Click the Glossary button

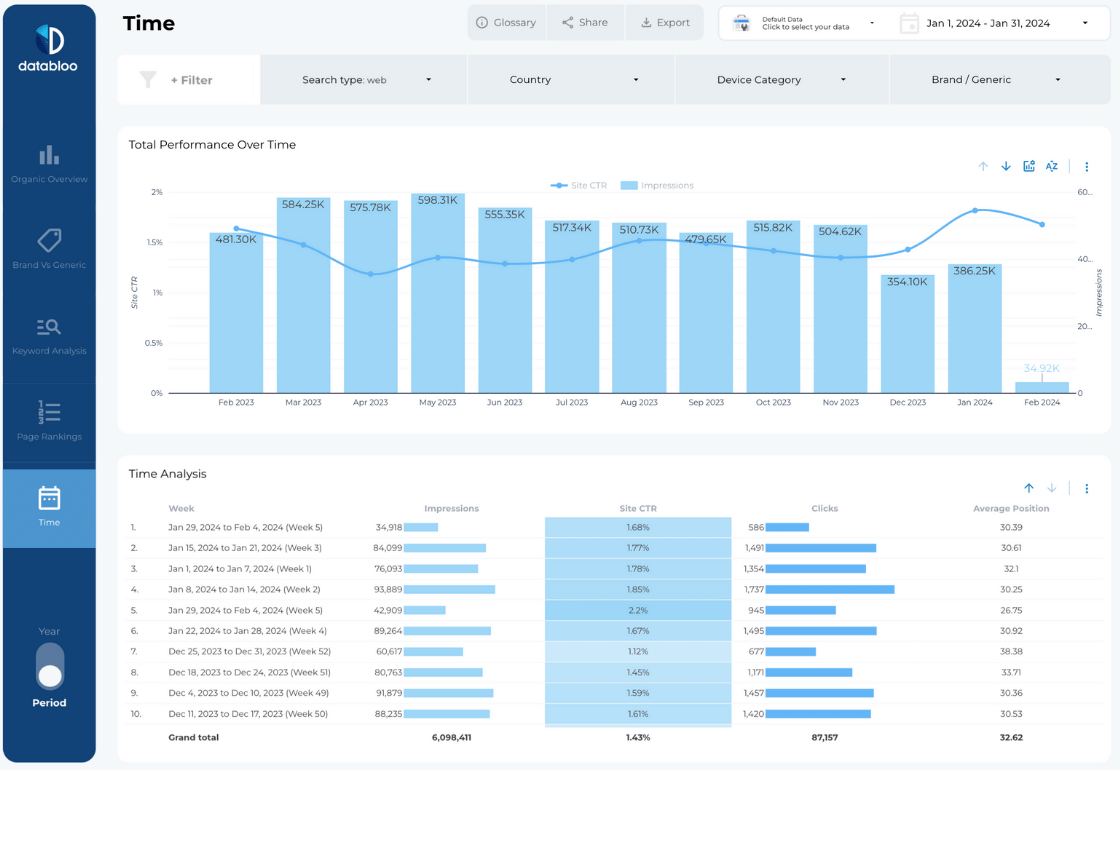(x=506, y=23)
